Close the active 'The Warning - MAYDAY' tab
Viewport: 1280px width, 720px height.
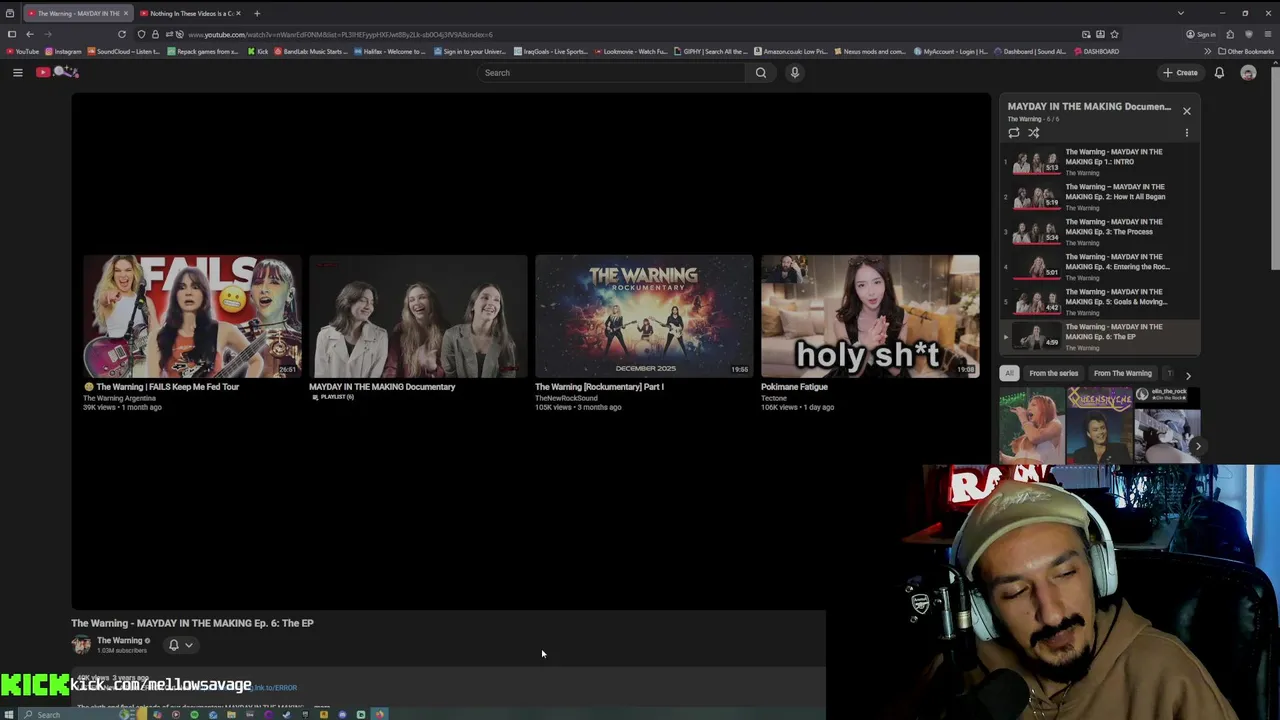pyautogui.click(x=125, y=13)
